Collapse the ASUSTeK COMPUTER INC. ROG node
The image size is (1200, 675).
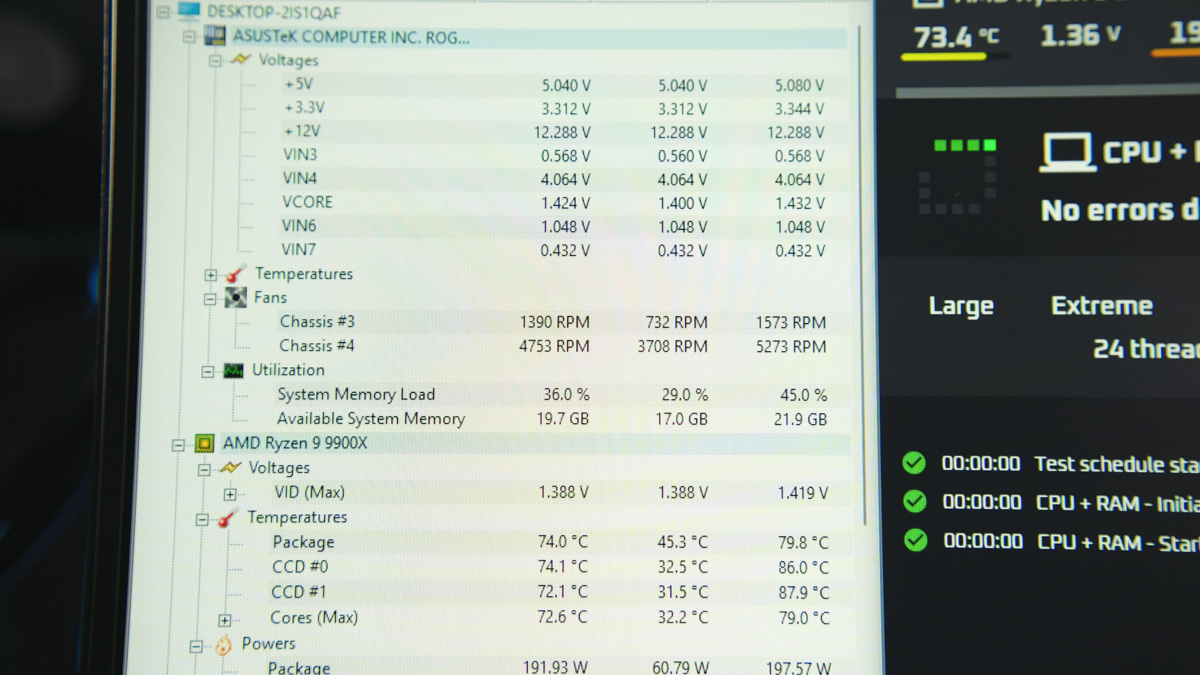pos(189,37)
